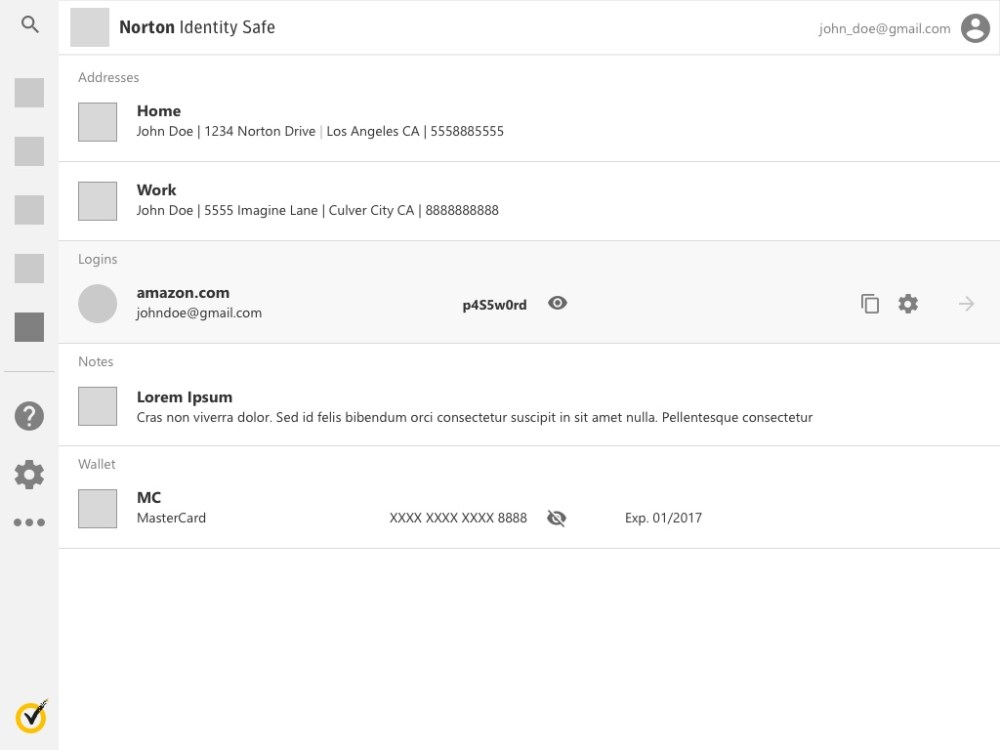The width and height of the screenshot is (1000, 750).
Task: Click the Norton Identity Safe title
Action: 197,28
